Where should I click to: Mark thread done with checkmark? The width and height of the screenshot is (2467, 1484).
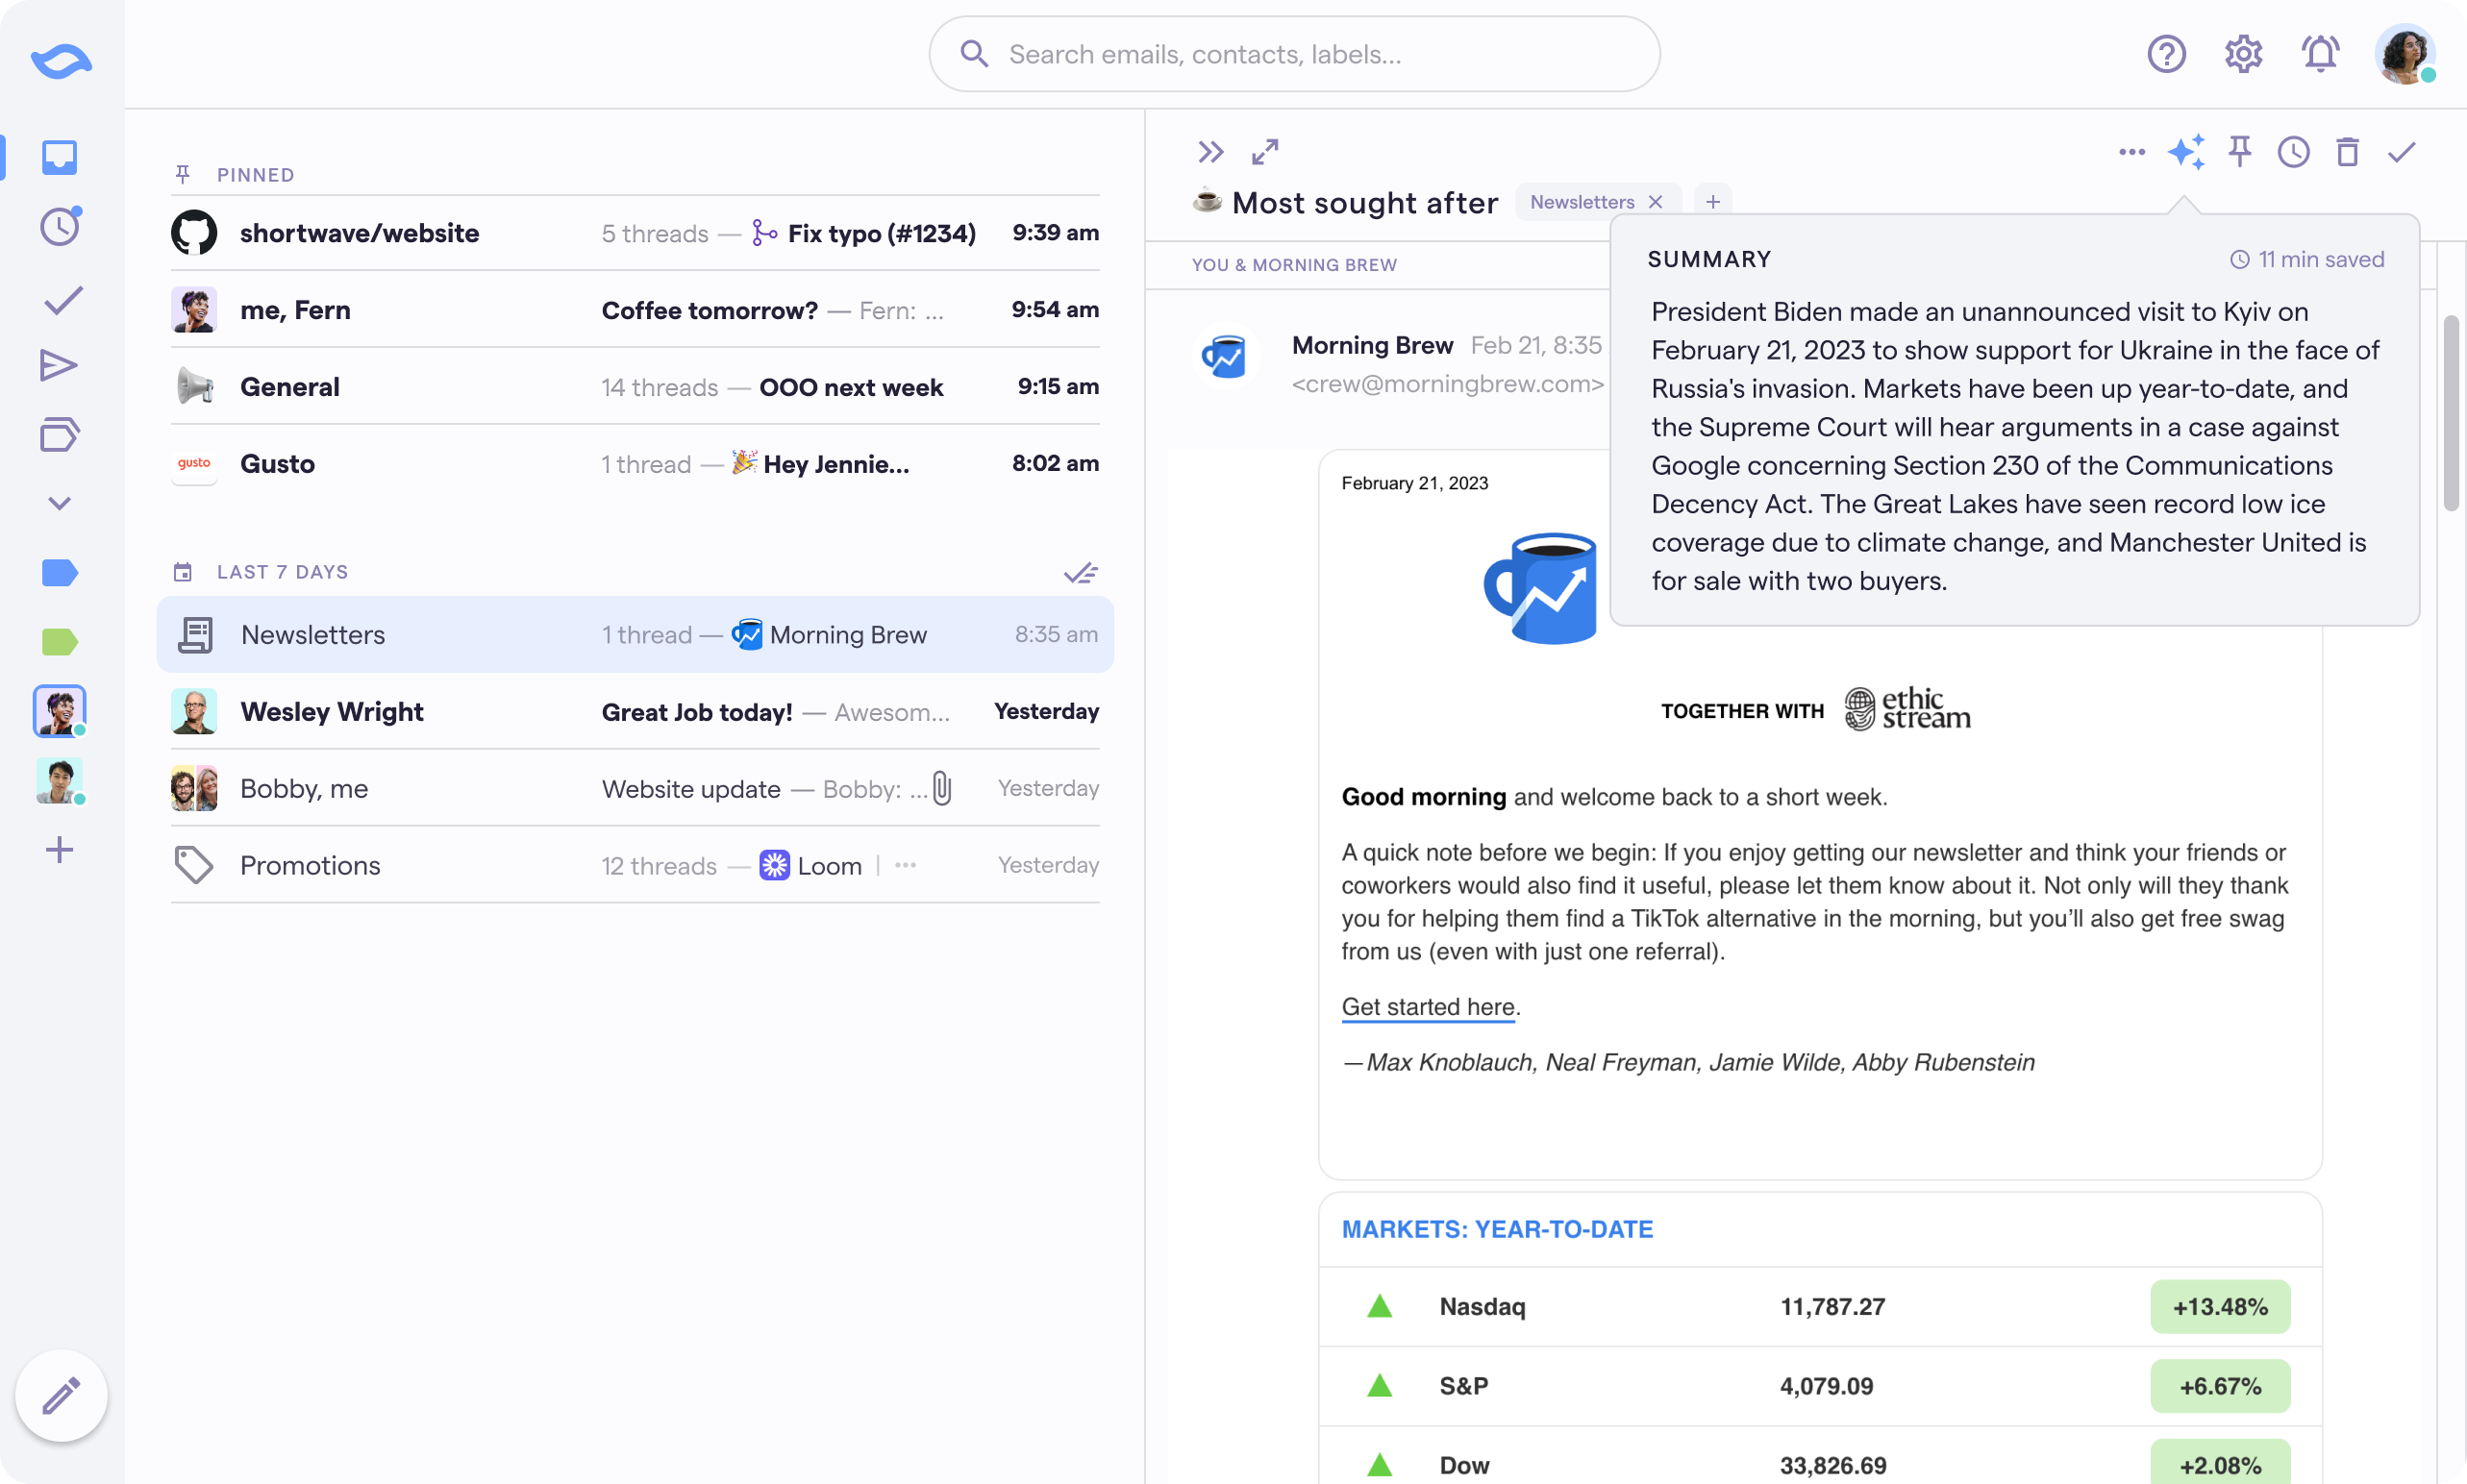(x=2402, y=152)
